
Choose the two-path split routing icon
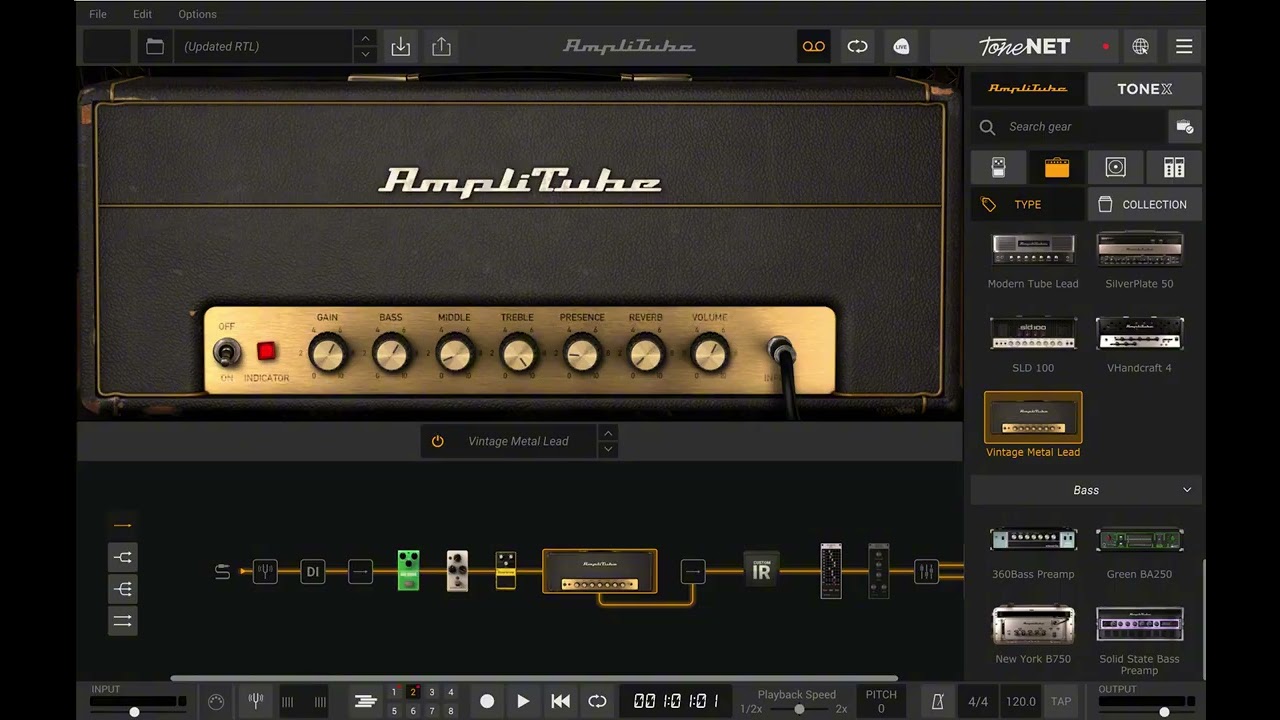(122, 557)
